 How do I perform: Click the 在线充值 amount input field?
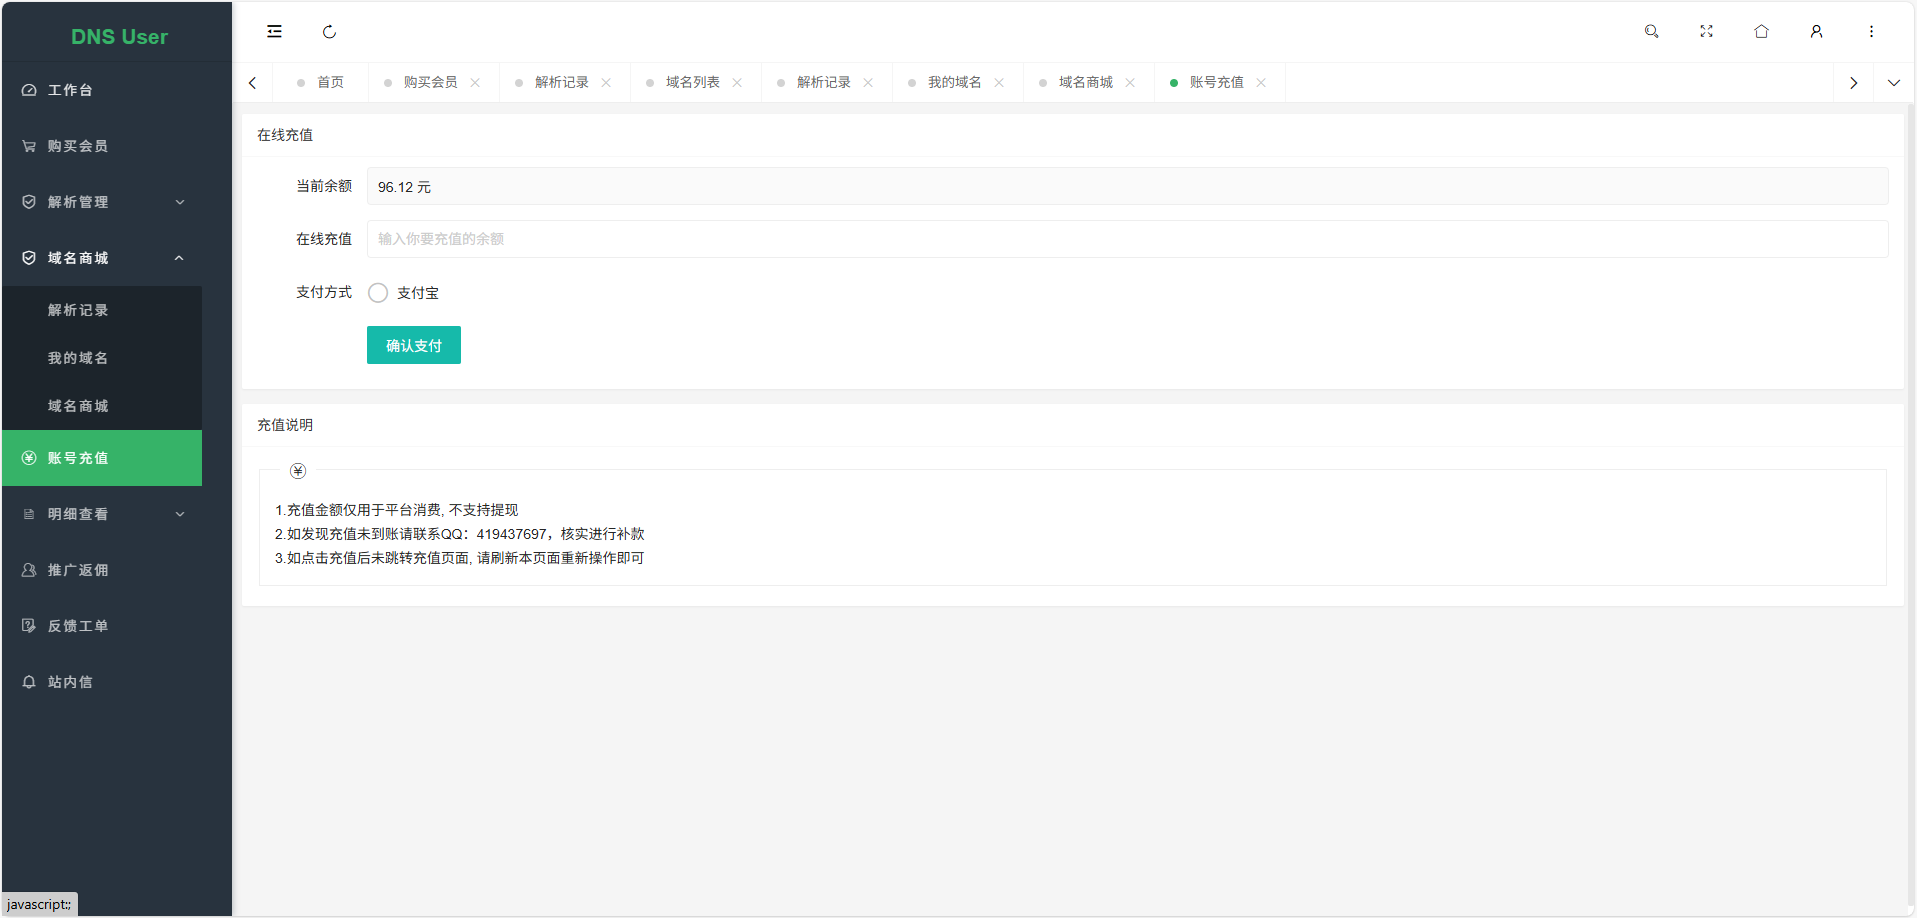pos(1126,239)
